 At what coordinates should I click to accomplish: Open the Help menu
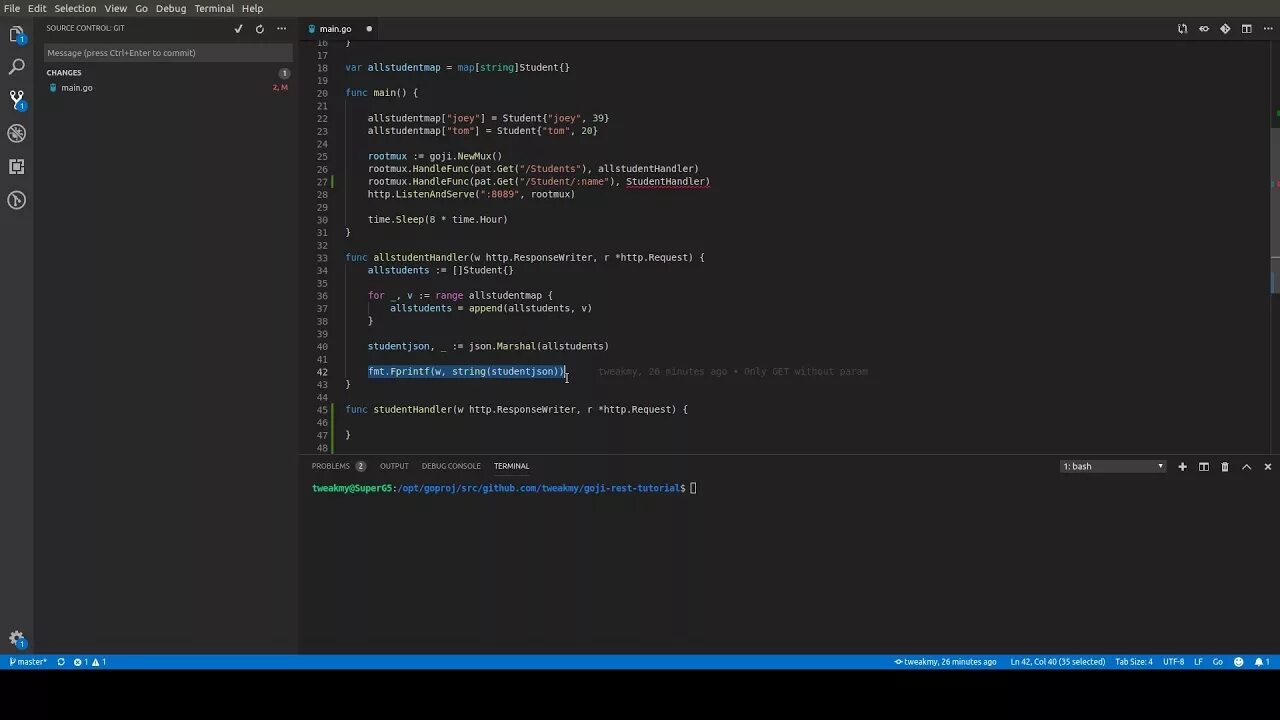pyautogui.click(x=252, y=8)
